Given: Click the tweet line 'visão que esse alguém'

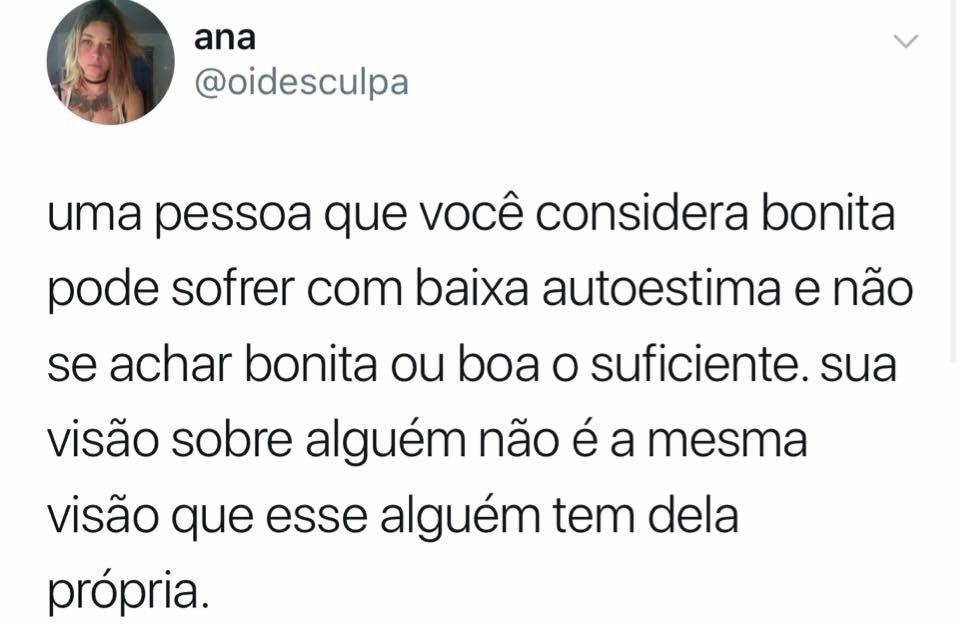Looking at the screenshot, I should coord(393,518).
